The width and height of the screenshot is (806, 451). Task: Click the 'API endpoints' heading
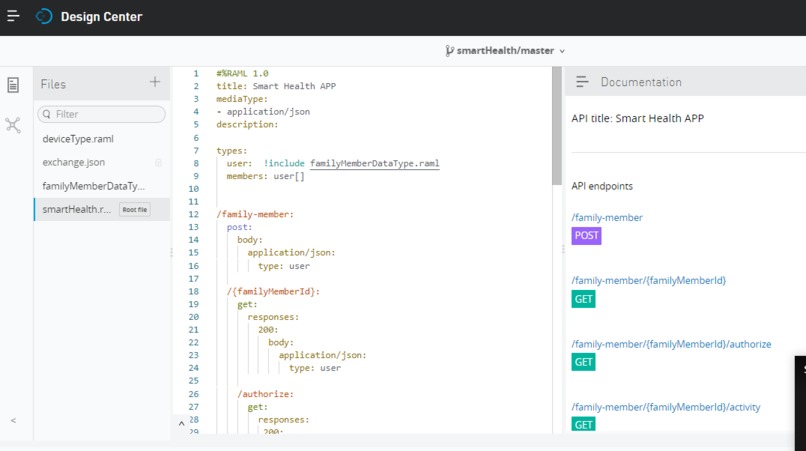click(x=602, y=186)
